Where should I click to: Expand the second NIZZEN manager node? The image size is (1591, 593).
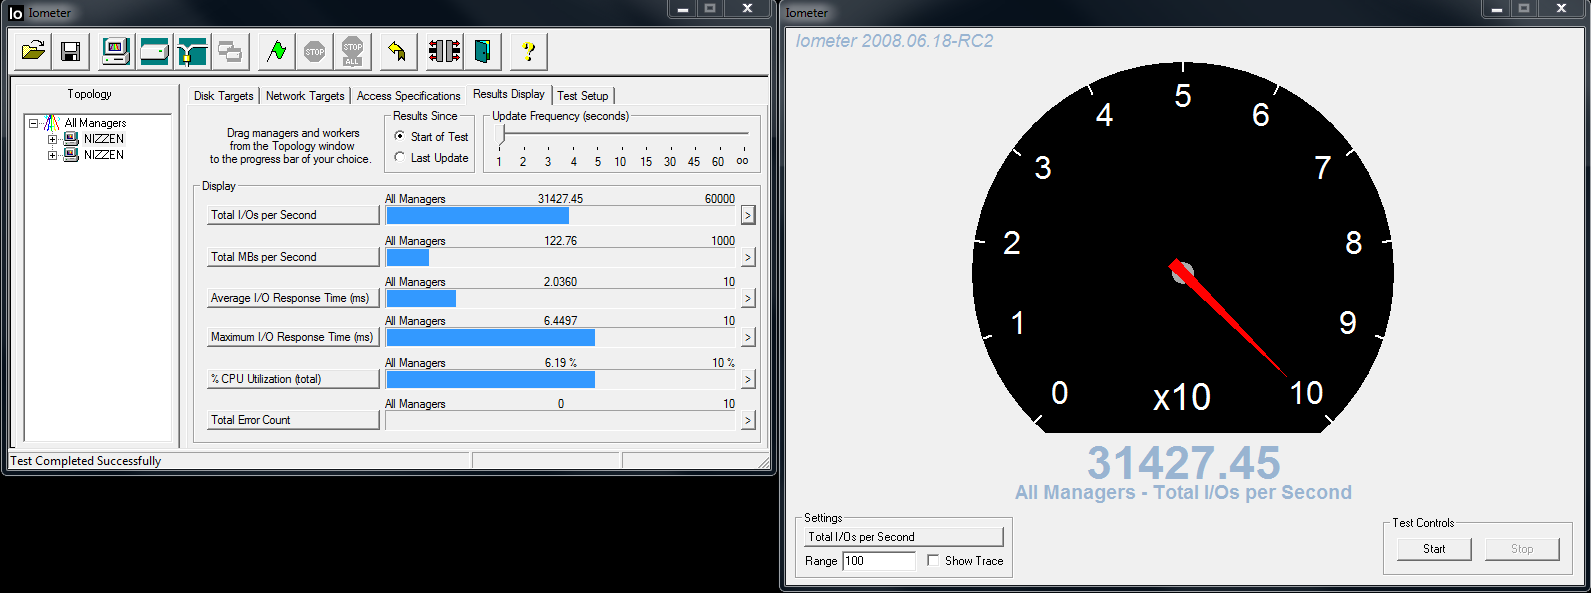pos(53,155)
